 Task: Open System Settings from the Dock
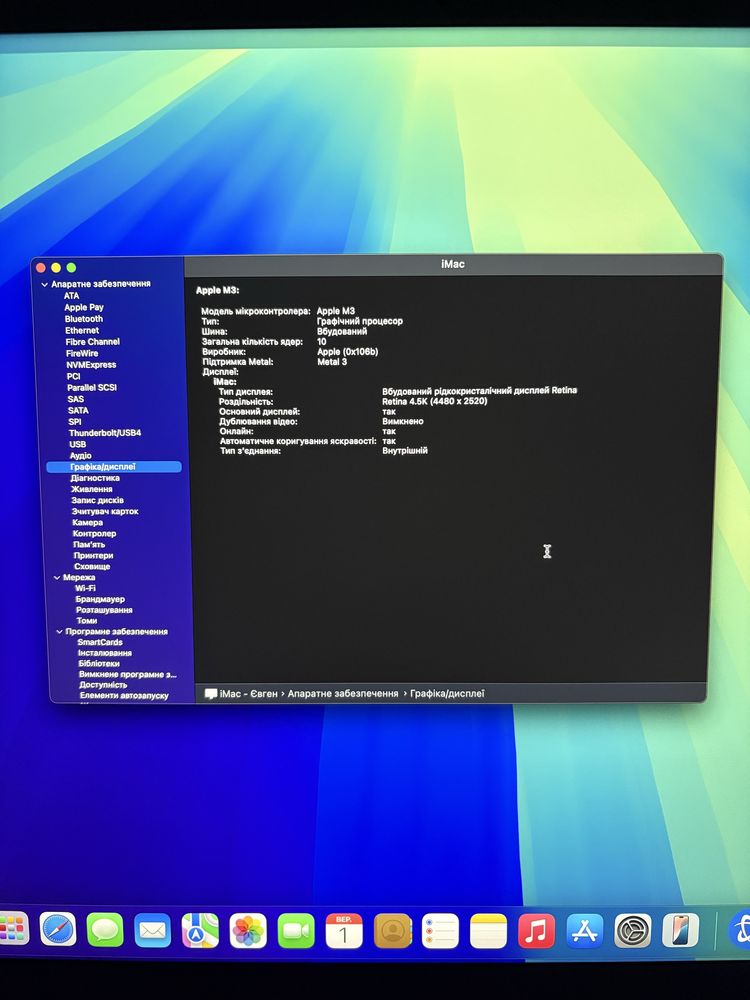[x=633, y=930]
